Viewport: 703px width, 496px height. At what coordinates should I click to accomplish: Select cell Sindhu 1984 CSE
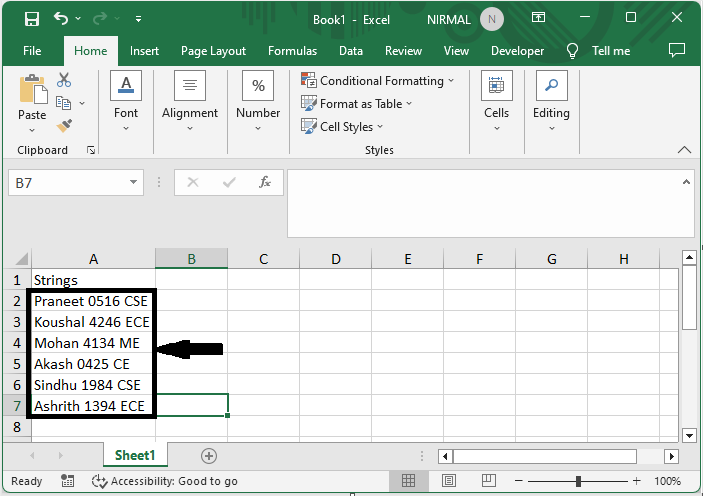[93, 385]
